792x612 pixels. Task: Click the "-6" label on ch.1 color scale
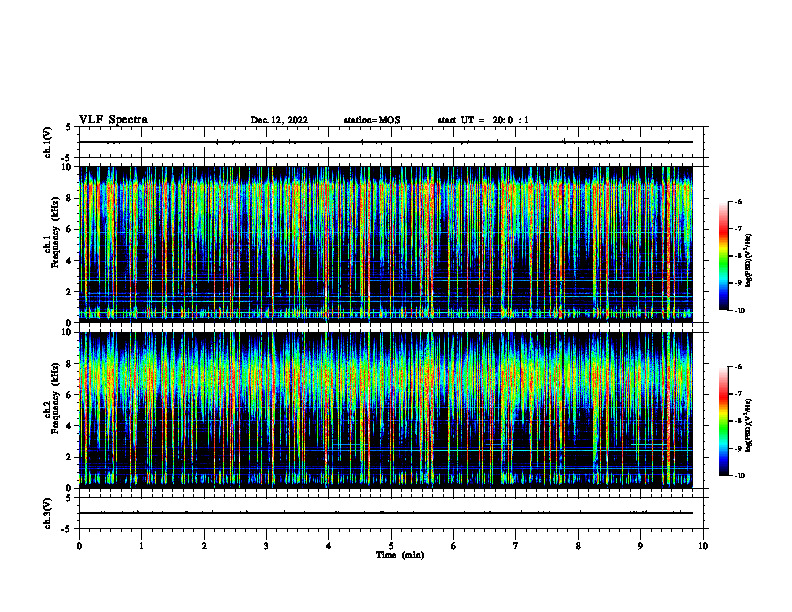pos(738,201)
